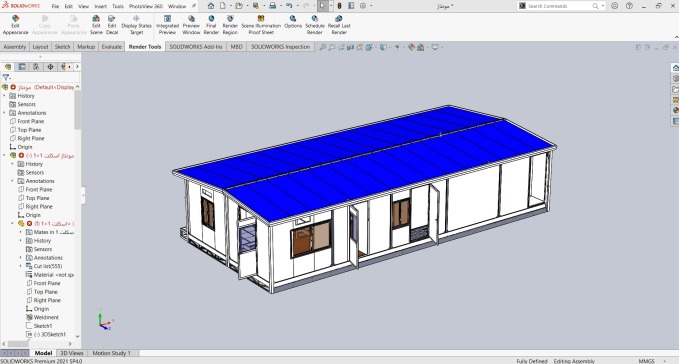679x364 pixels.
Task: Click the Rebuild traffic light icon
Action: [340, 6]
